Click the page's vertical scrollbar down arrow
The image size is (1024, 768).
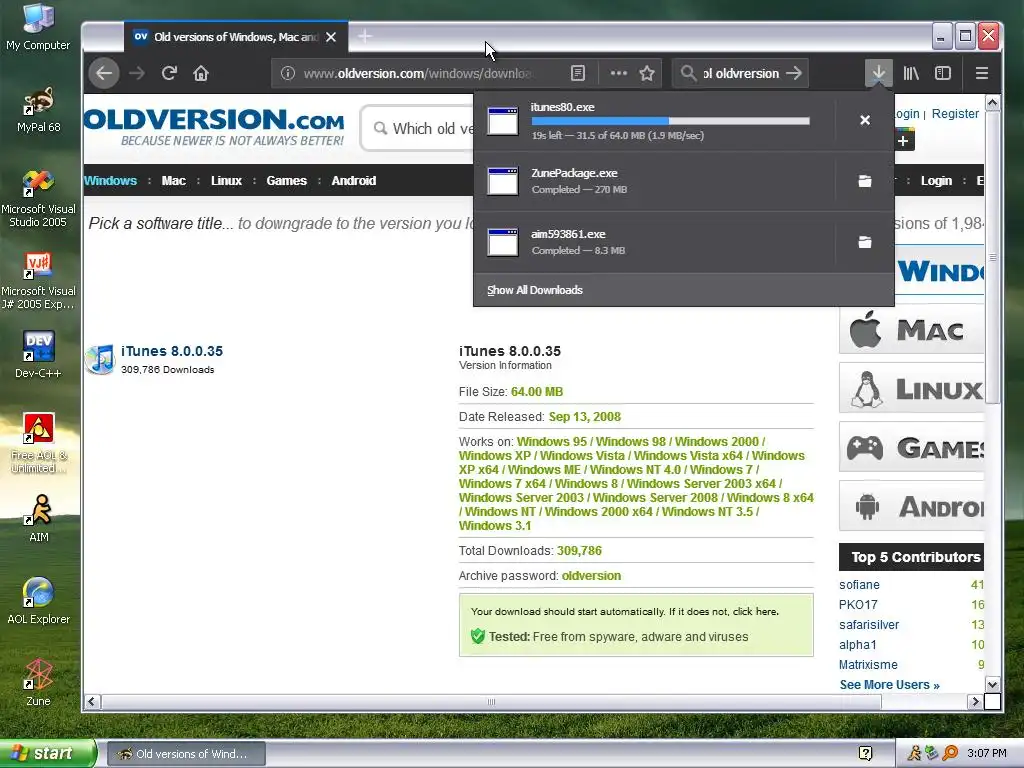point(992,684)
